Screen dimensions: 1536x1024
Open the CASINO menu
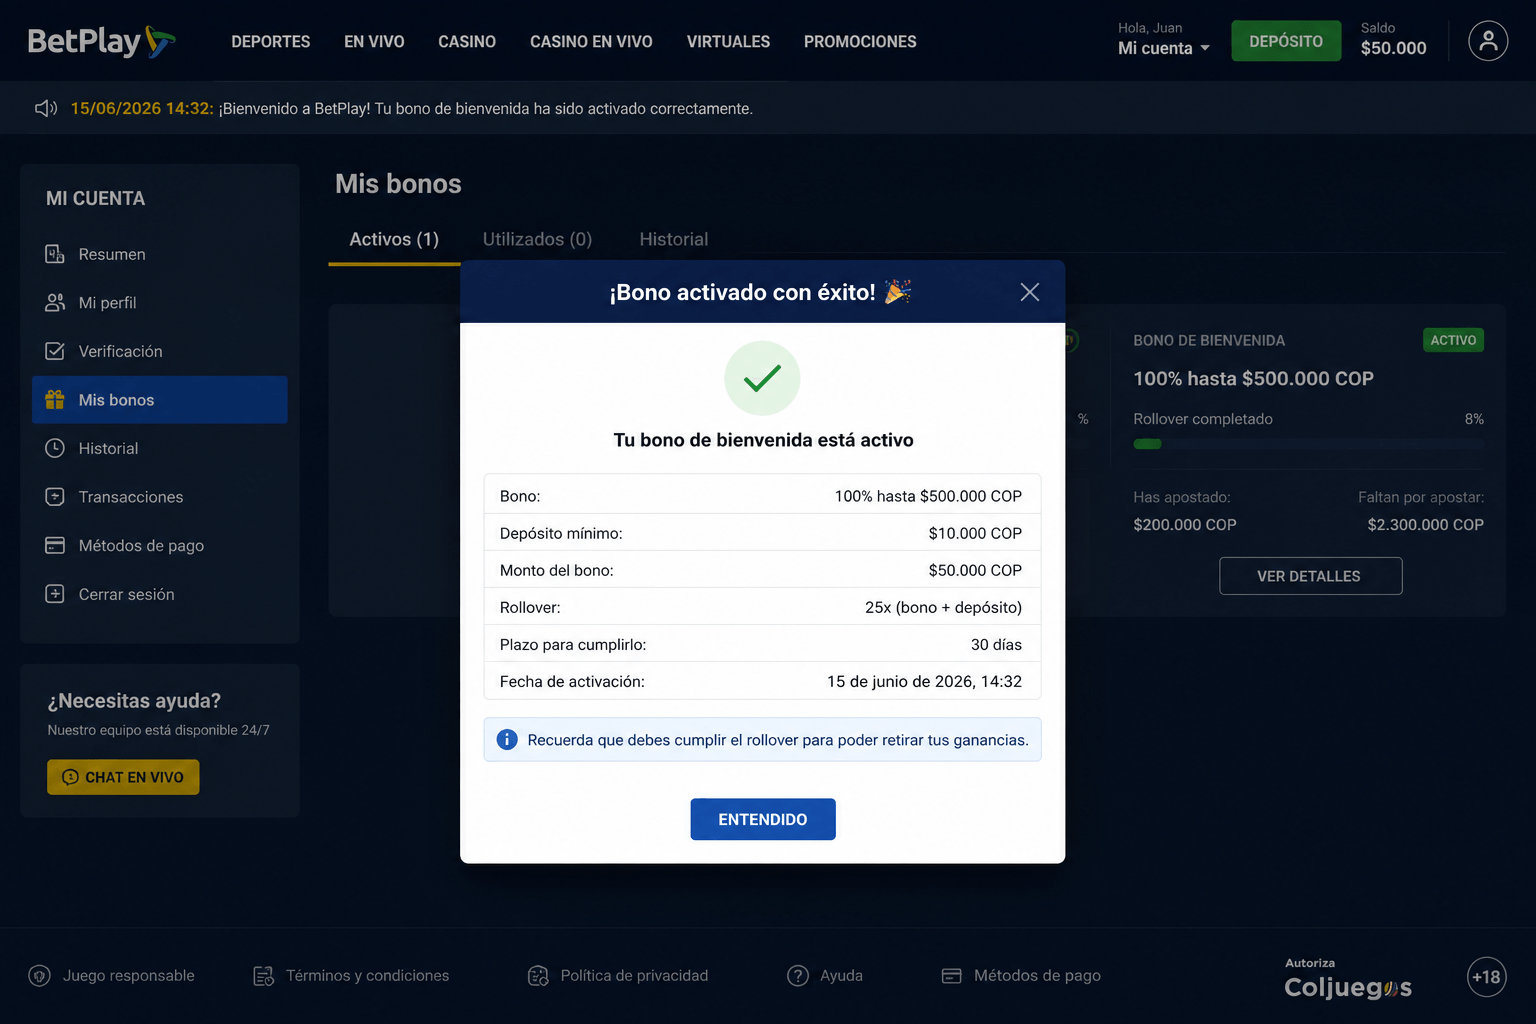point(467,41)
